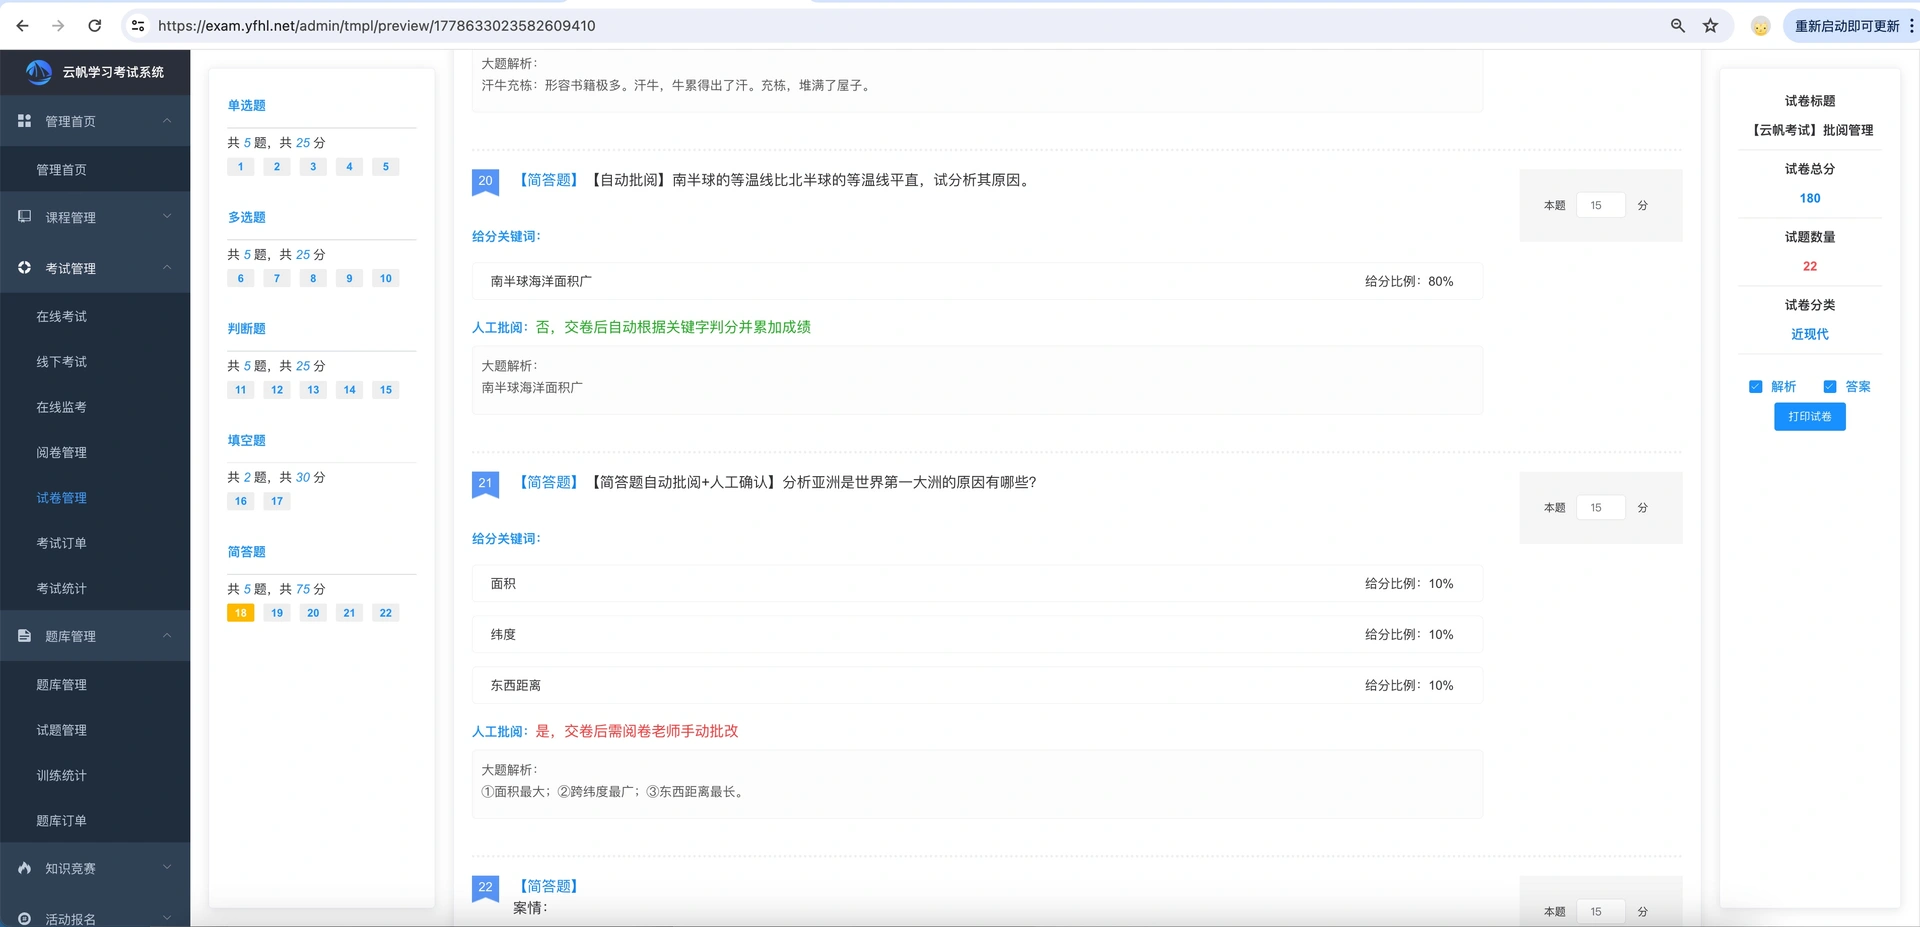Click question 21 score input field
The width and height of the screenshot is (1920, 927).
(1601, 508)
